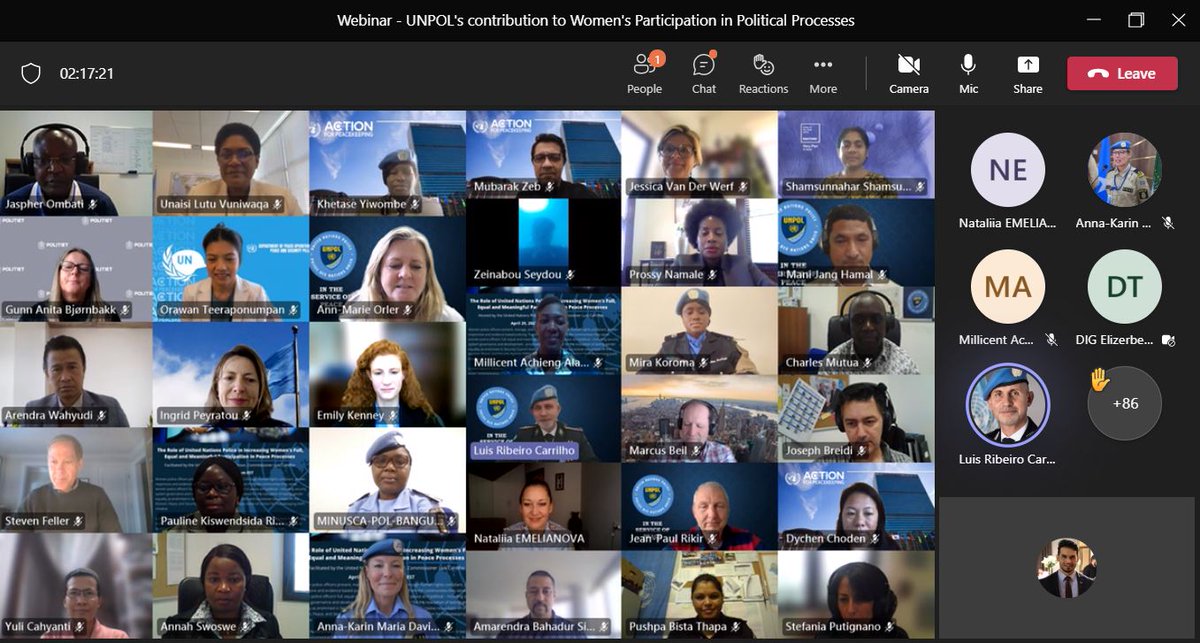Image resolution: width=1200 pixels, height=643 pixels.
Task: Open the Share content tray
Action: click(1028, 74)
